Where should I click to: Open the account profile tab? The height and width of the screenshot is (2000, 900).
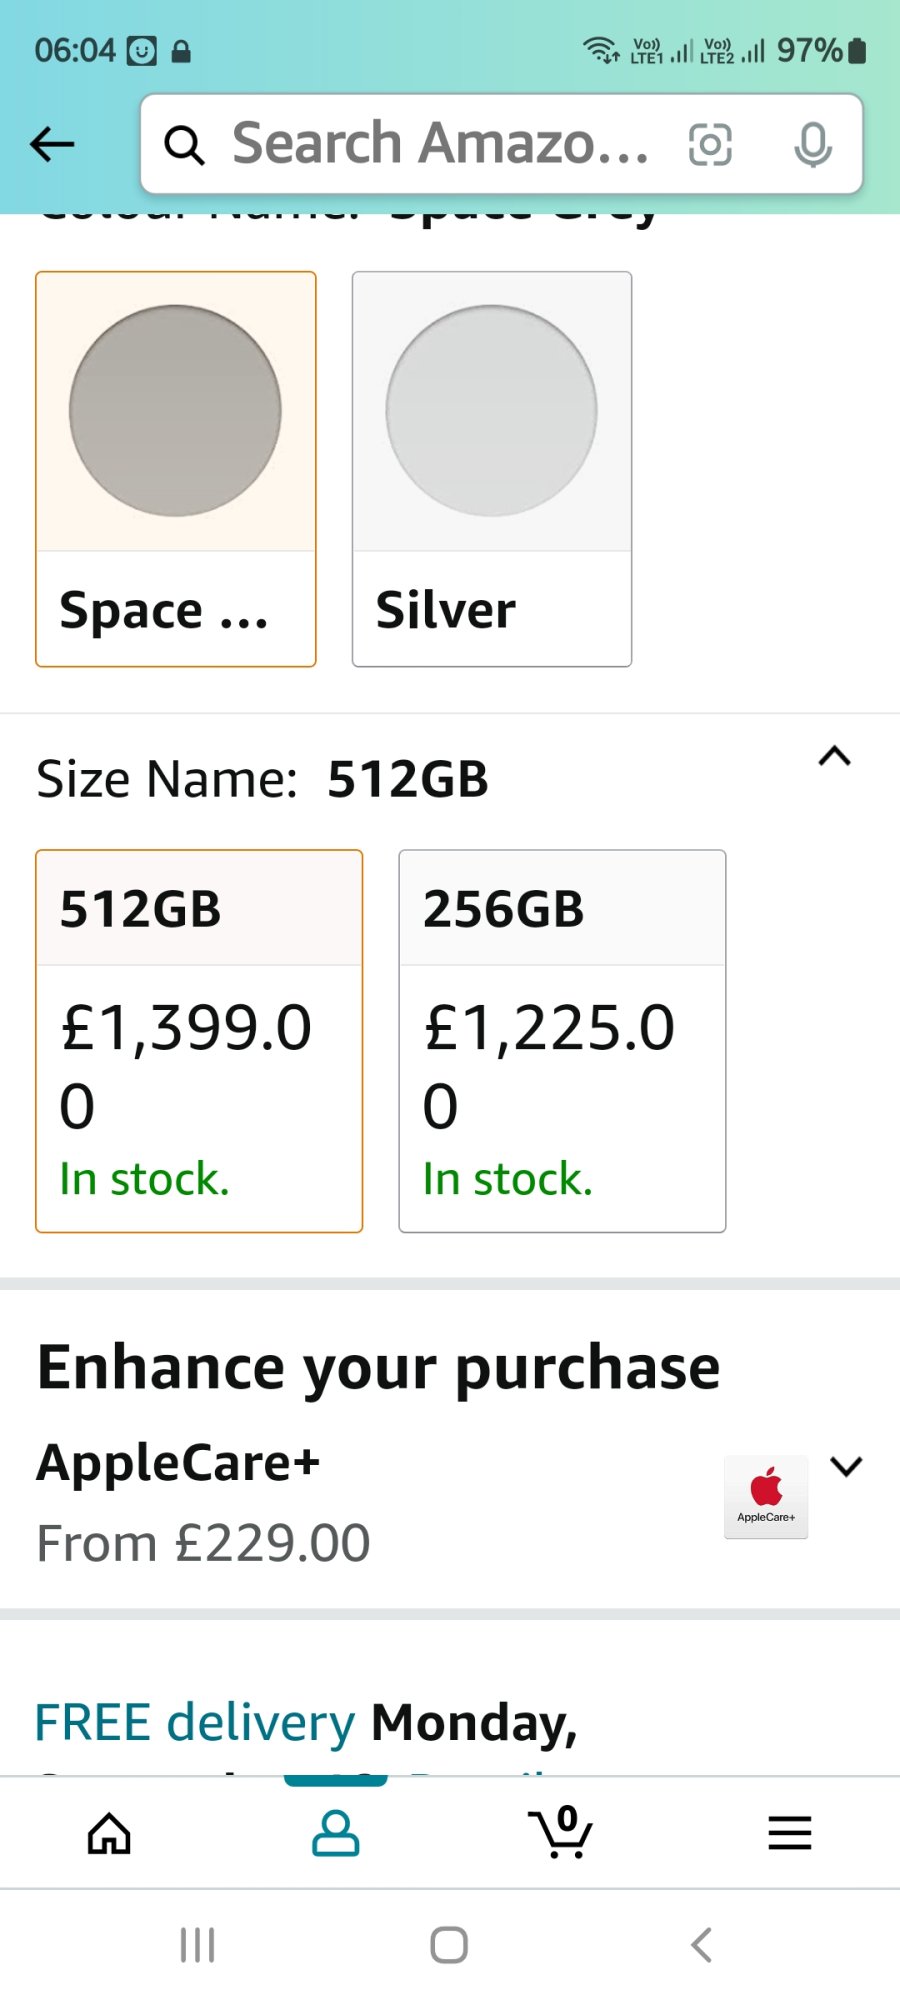(335, 1833)
